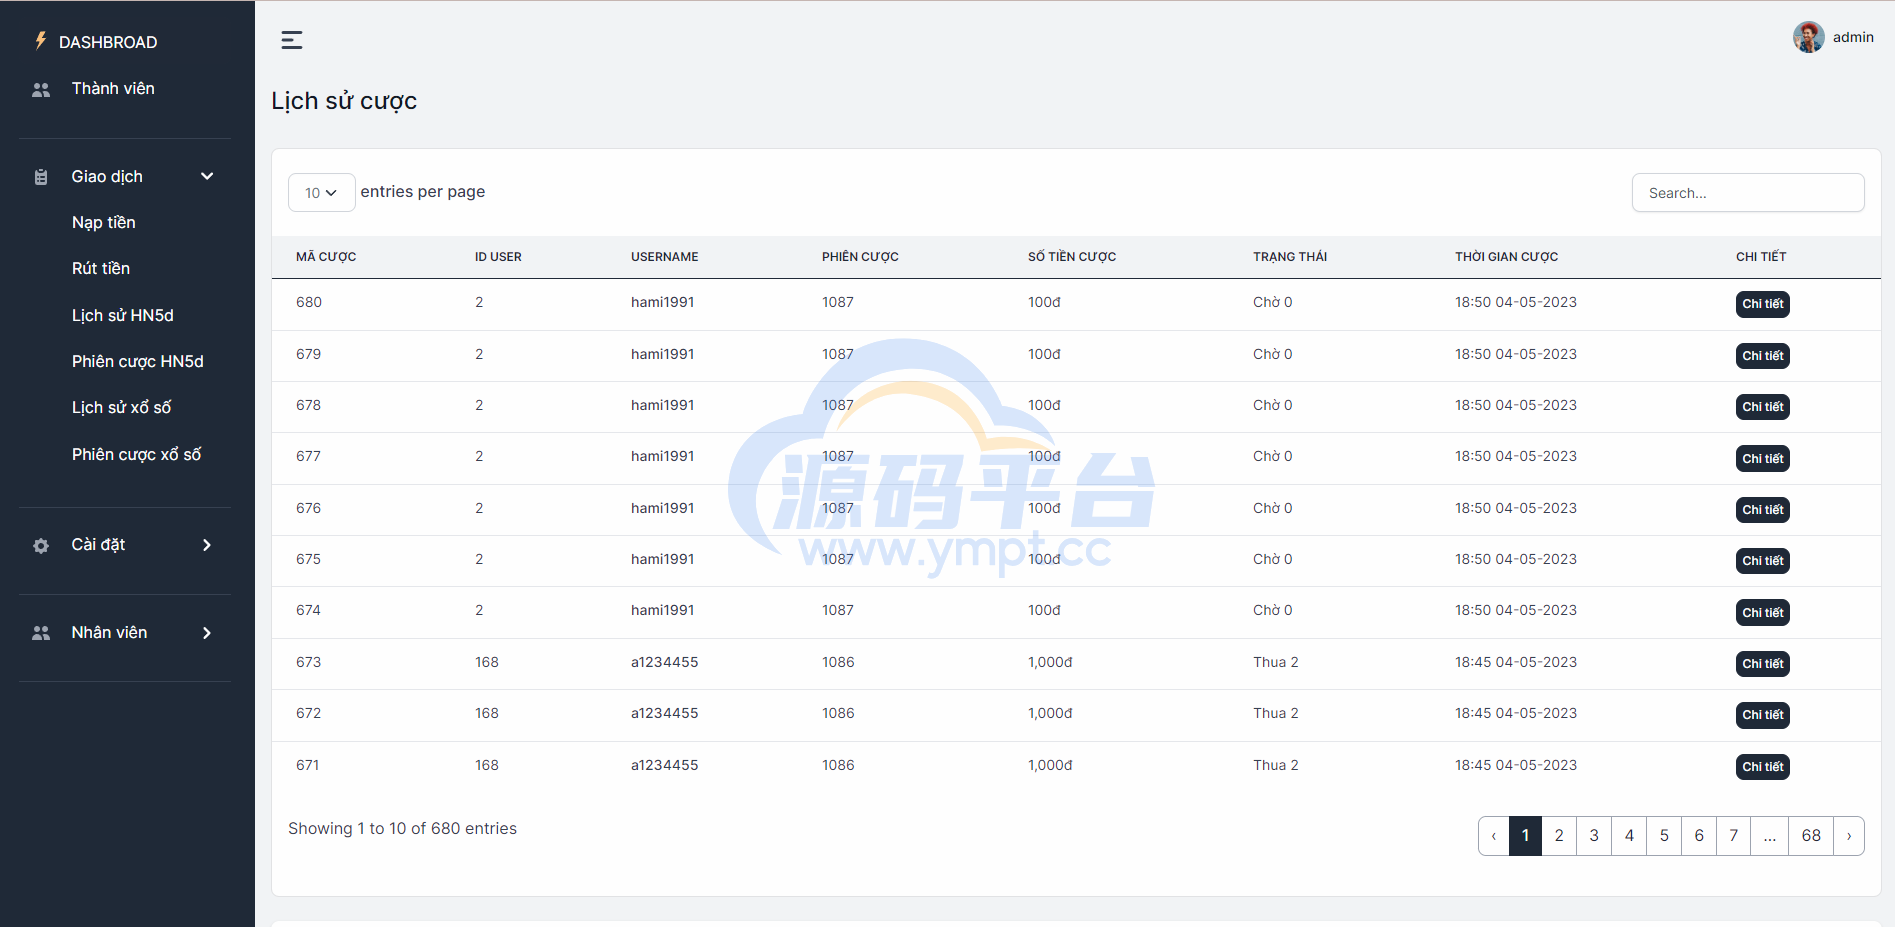
Task: Go to pagination page 5
Action: pyautogui.click(x=1664, y=836)
